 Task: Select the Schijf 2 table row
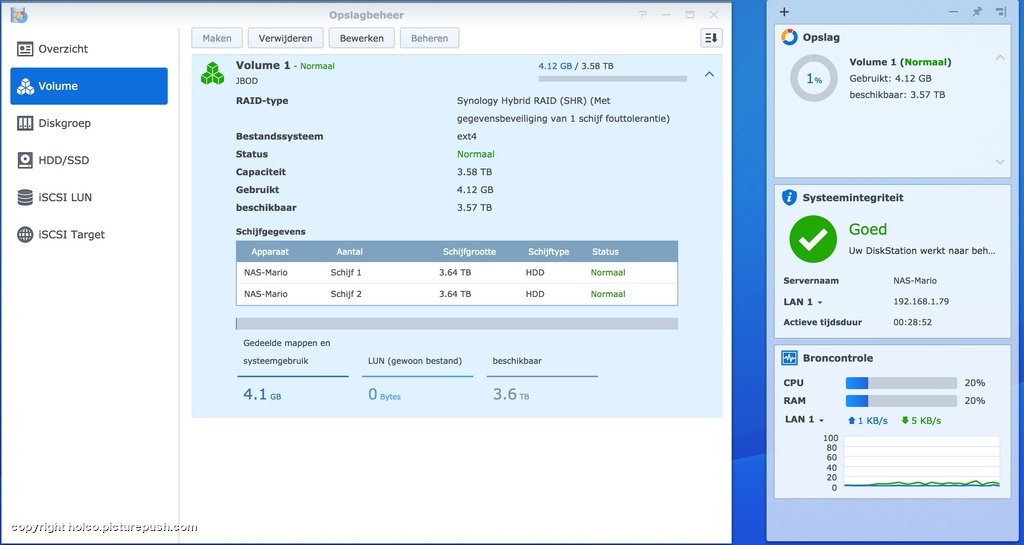[x=456, y=294]
